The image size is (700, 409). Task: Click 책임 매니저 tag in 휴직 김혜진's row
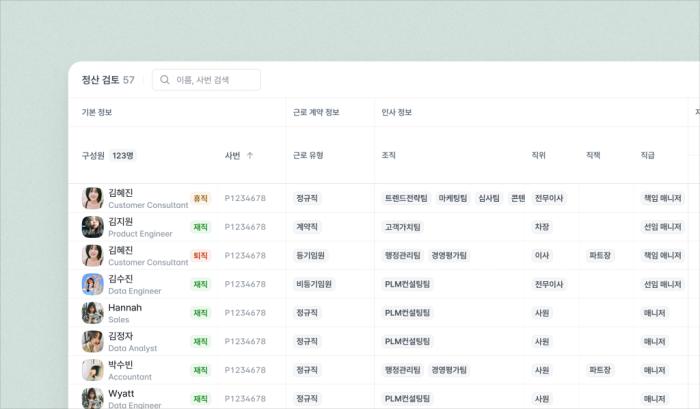click(x=662, y=198)
